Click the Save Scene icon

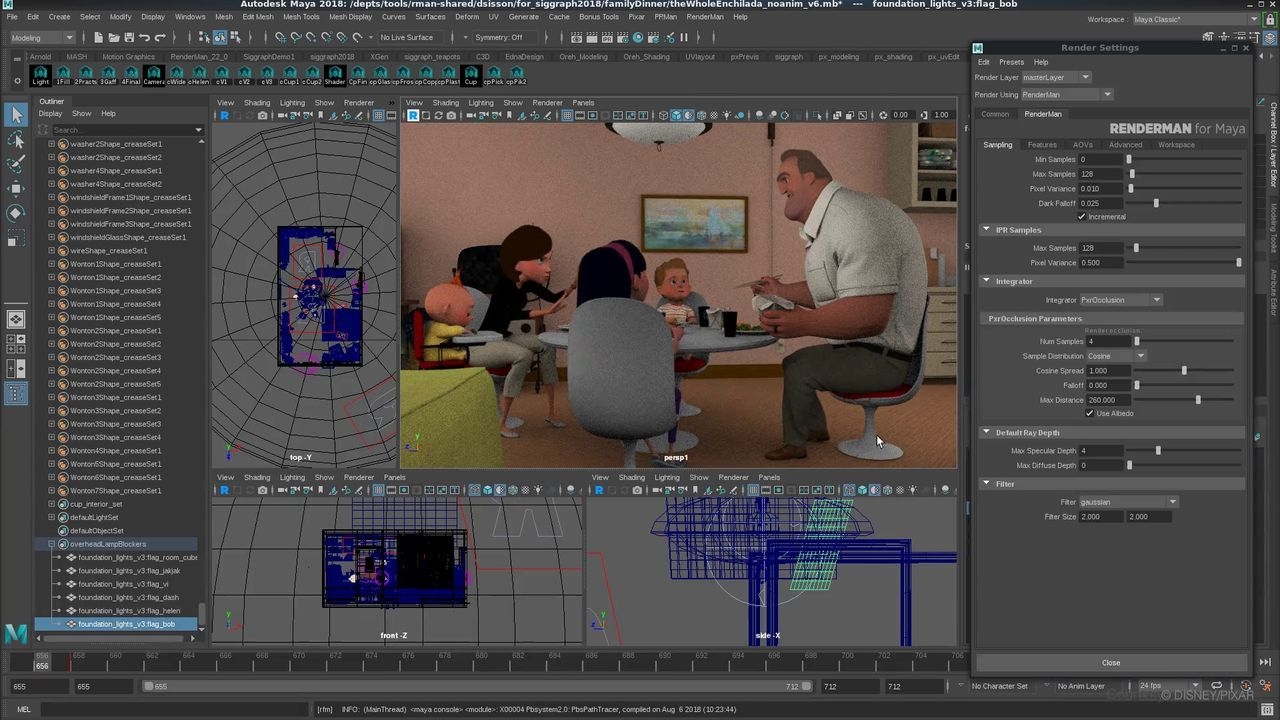pos(129,37)
